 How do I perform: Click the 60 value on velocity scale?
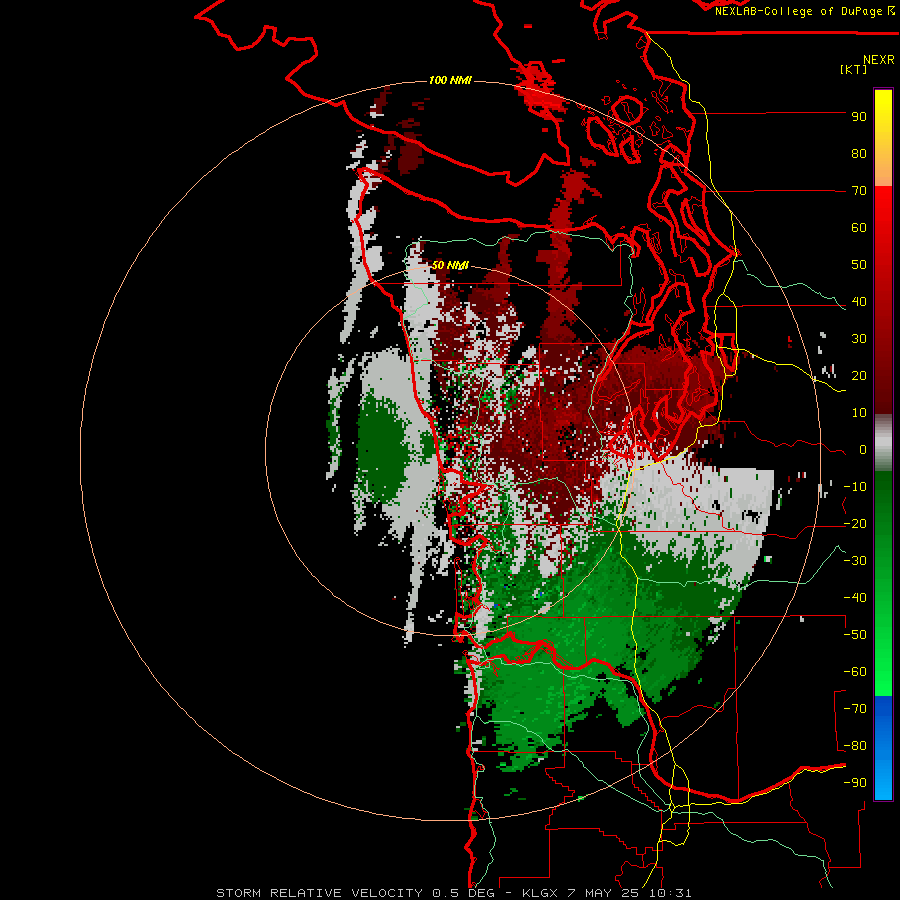pos(859,227)
